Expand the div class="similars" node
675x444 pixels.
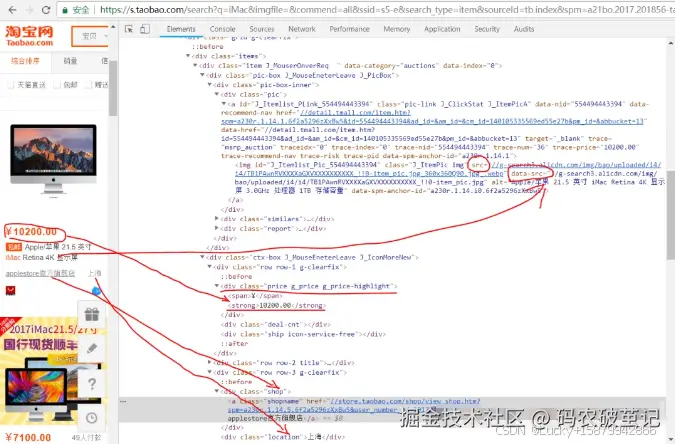217,219
